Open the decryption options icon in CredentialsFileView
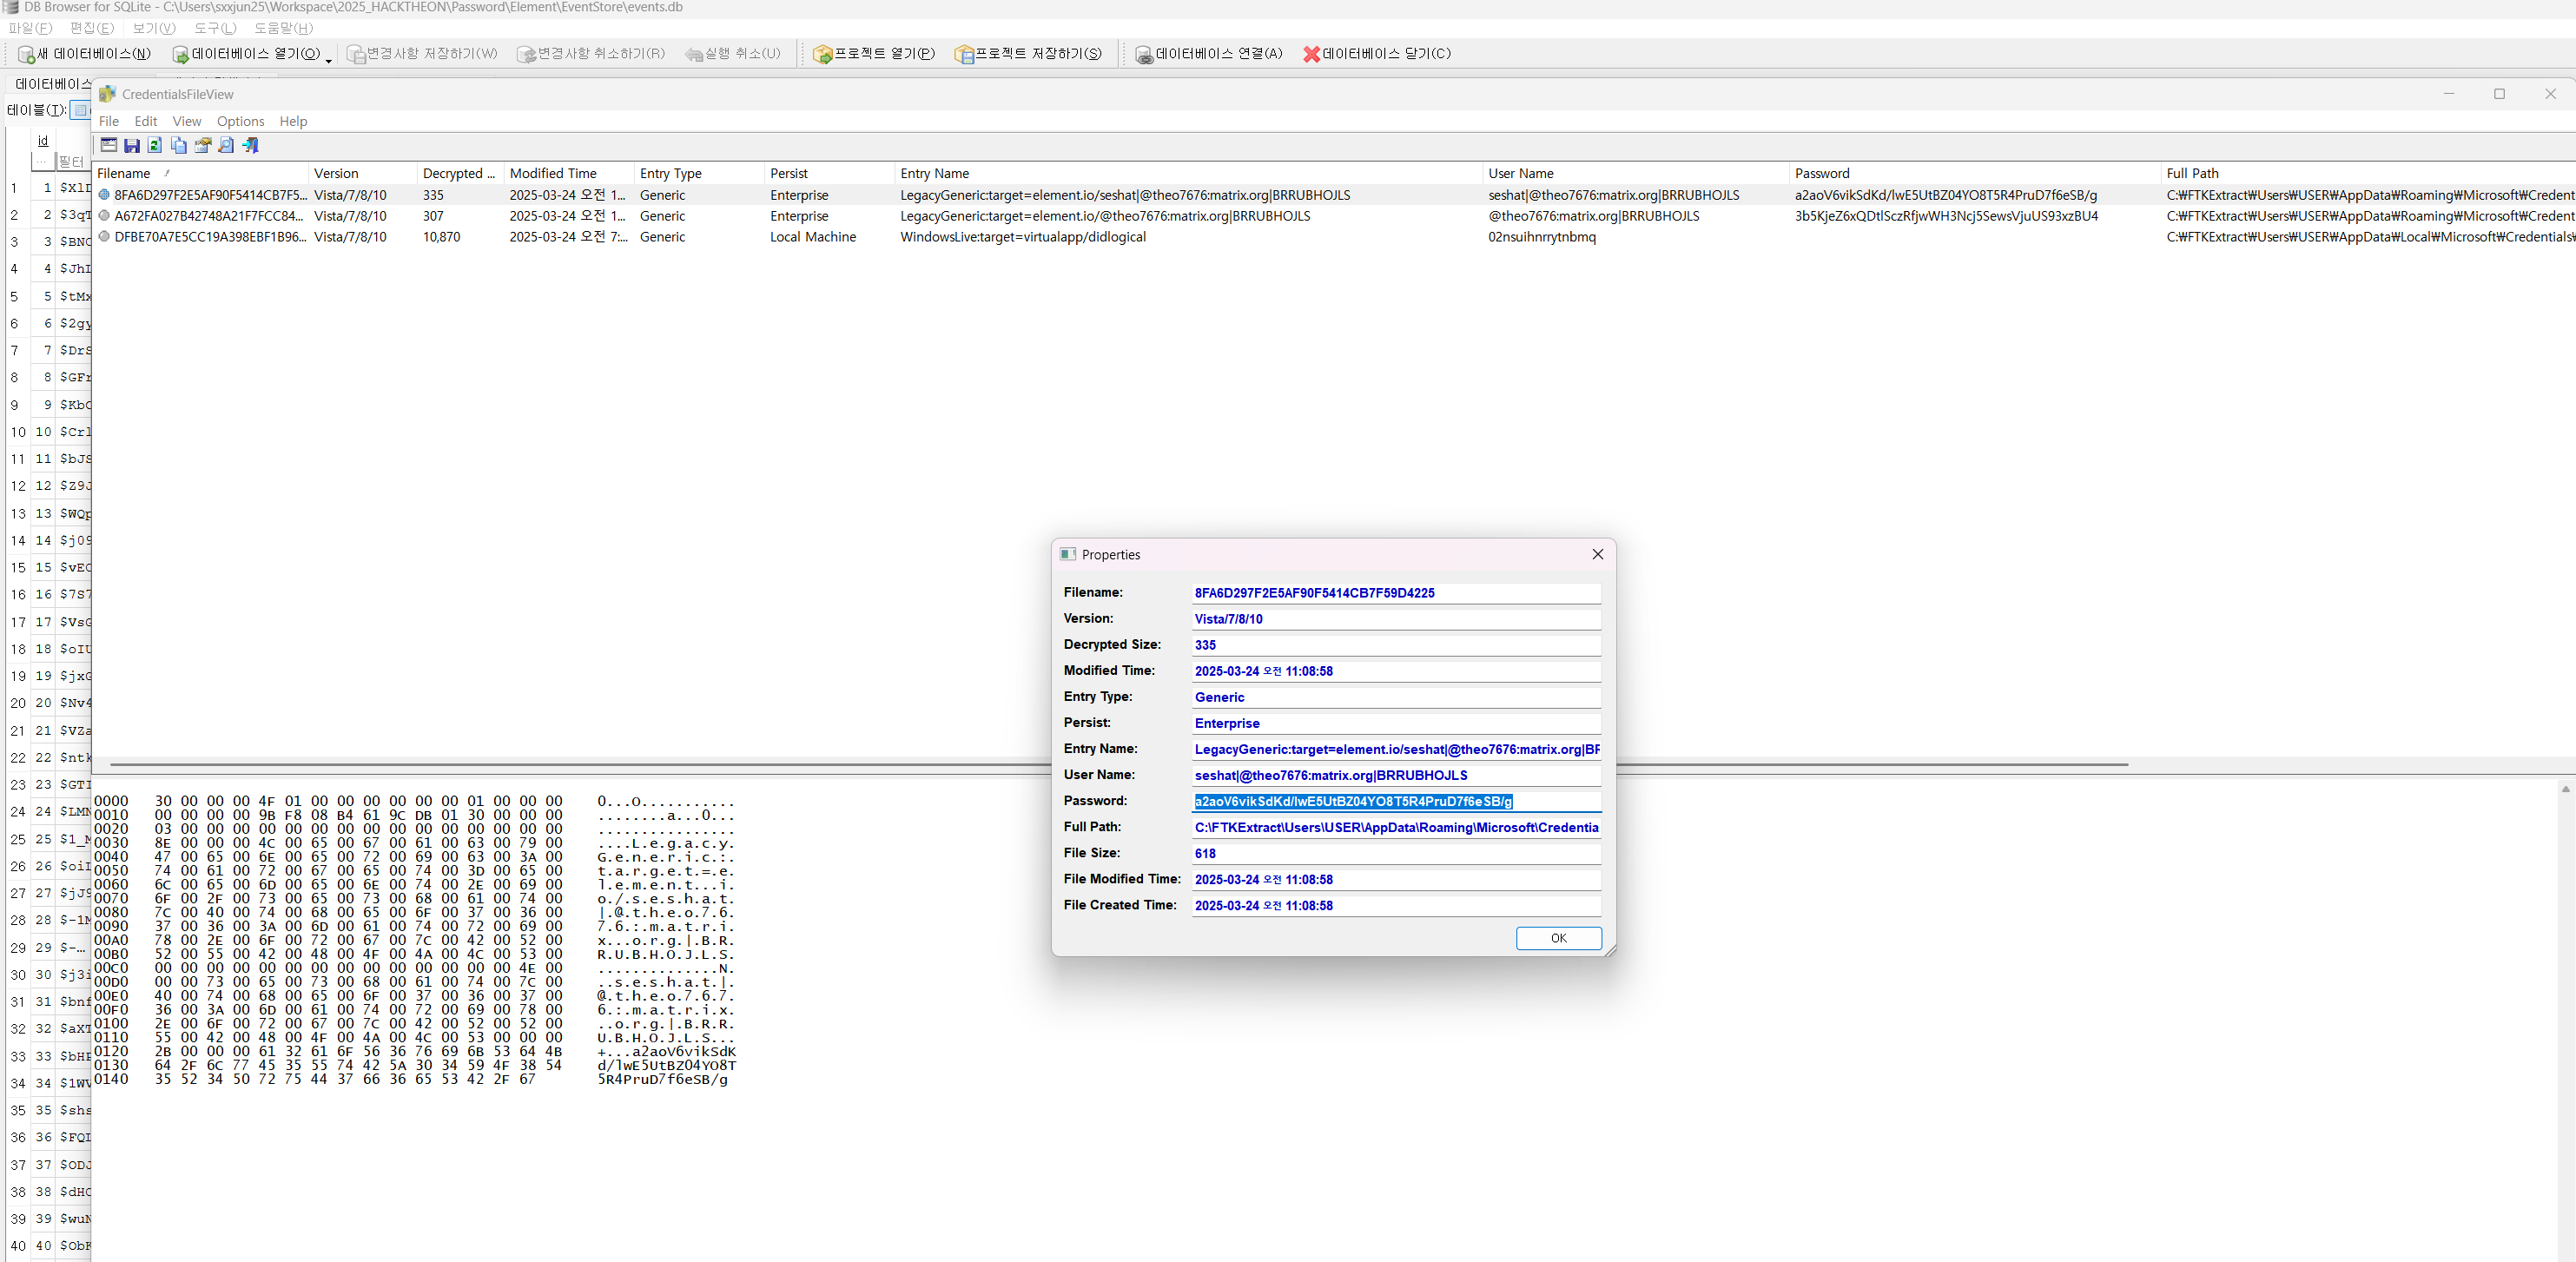Image resolution: width=2576 pixels, height=1262 pixels. coord(109,146)
